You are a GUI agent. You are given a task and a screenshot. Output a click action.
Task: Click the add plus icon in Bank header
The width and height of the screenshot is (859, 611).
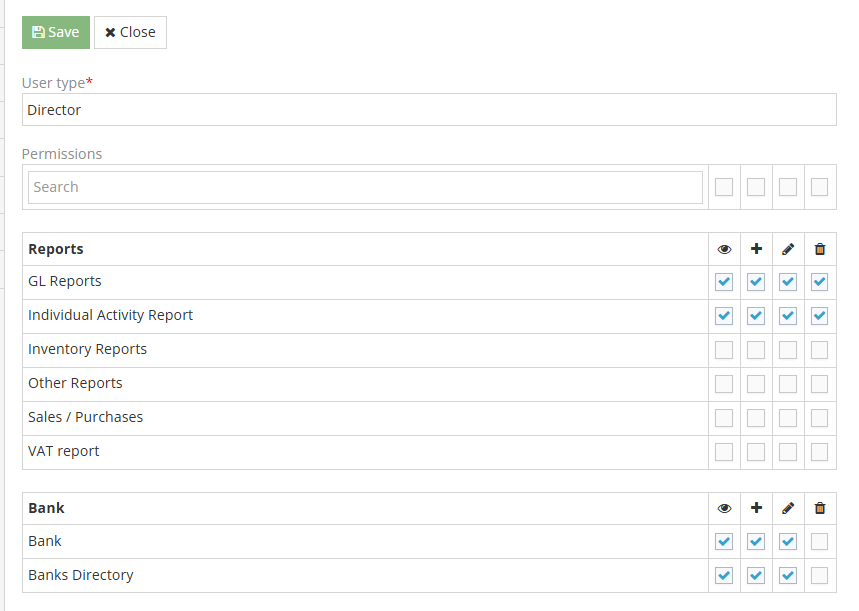(756, 508)
